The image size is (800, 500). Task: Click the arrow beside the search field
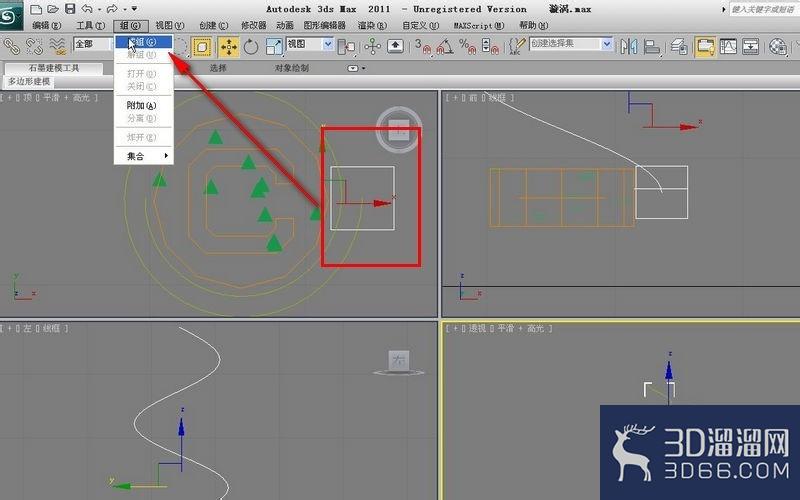723,9
